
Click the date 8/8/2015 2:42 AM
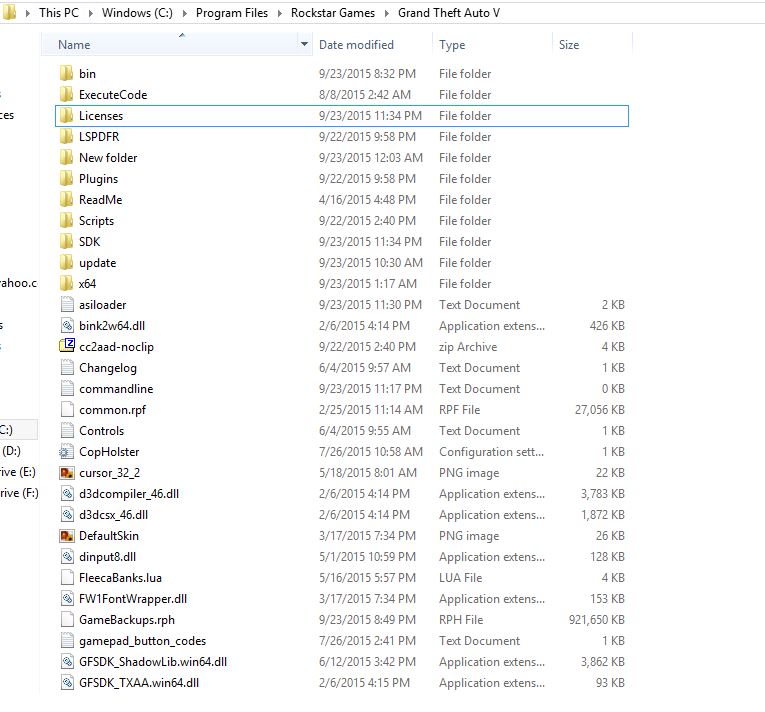click(x=365, y=95)
